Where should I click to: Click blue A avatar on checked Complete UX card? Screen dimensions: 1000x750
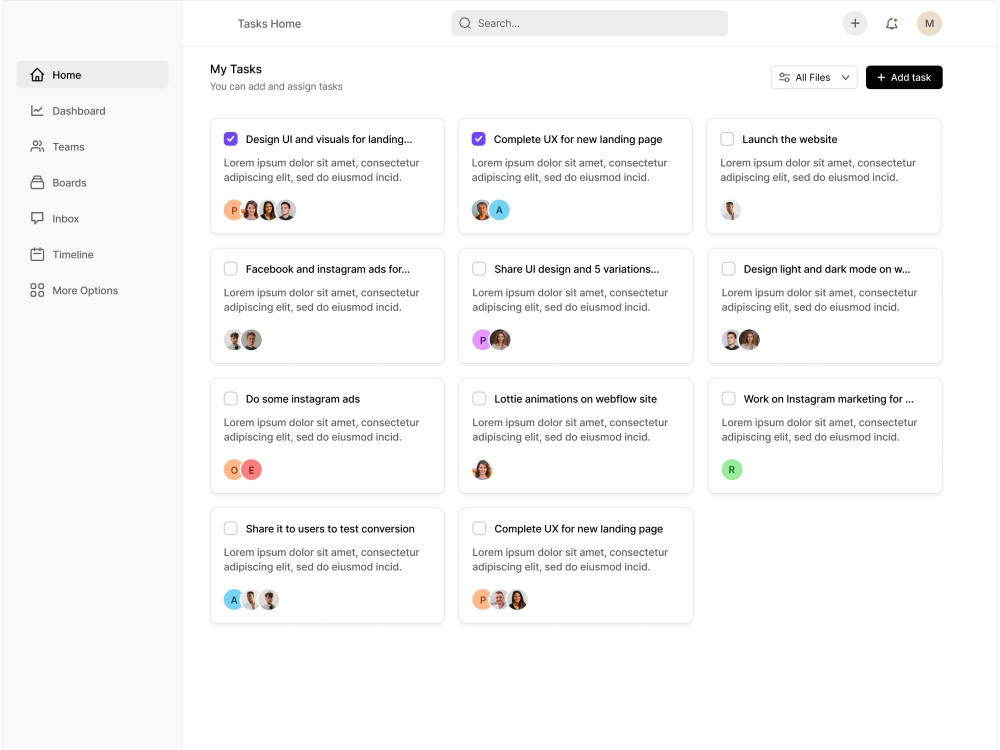tap(499, 210)
